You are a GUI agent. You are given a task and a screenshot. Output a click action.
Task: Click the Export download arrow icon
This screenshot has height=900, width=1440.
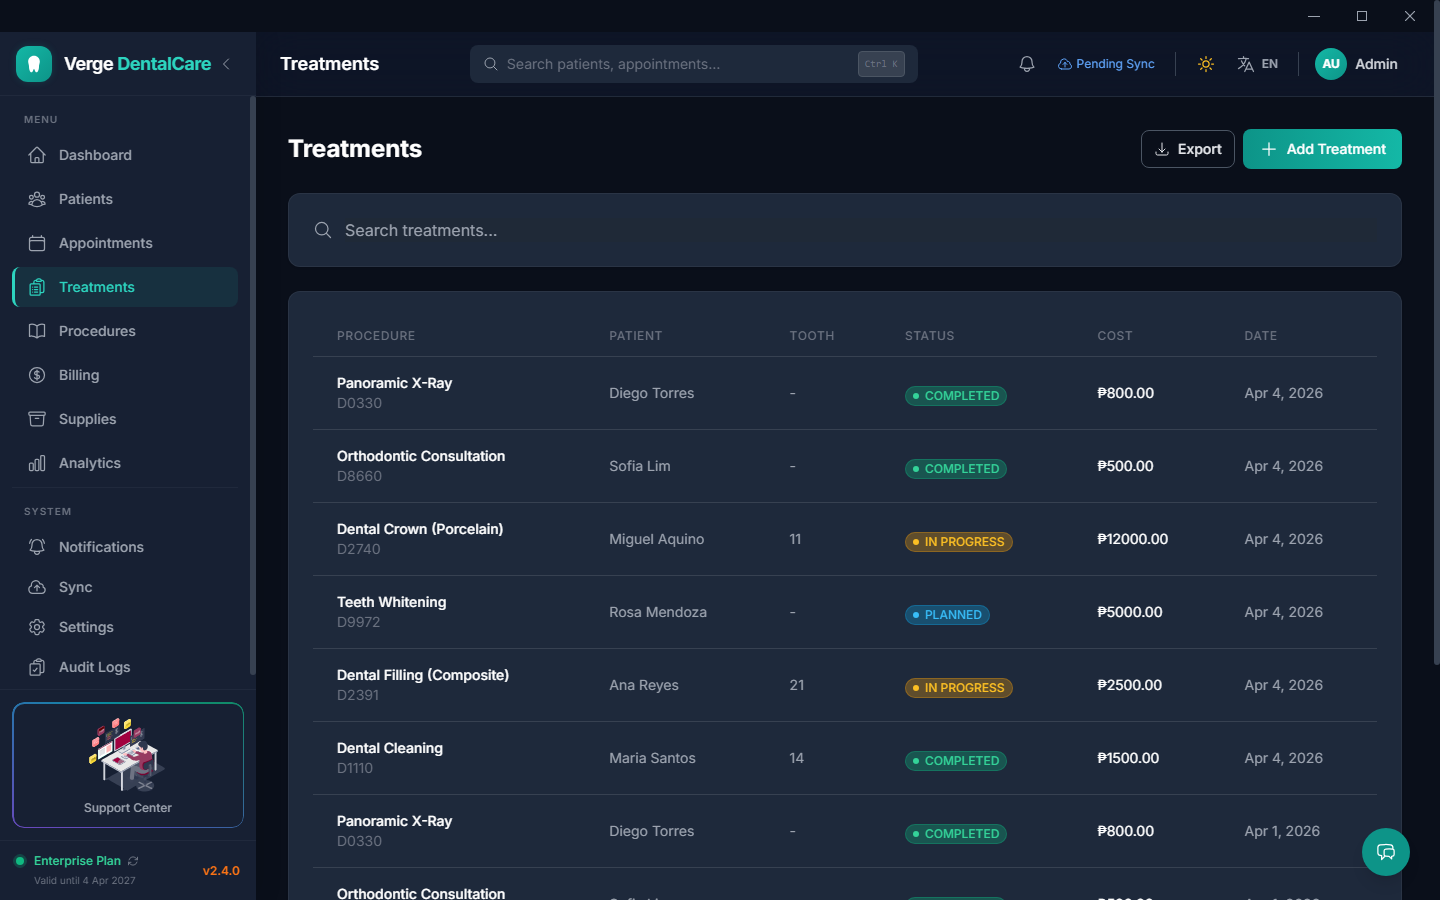tap(1162, 149)
